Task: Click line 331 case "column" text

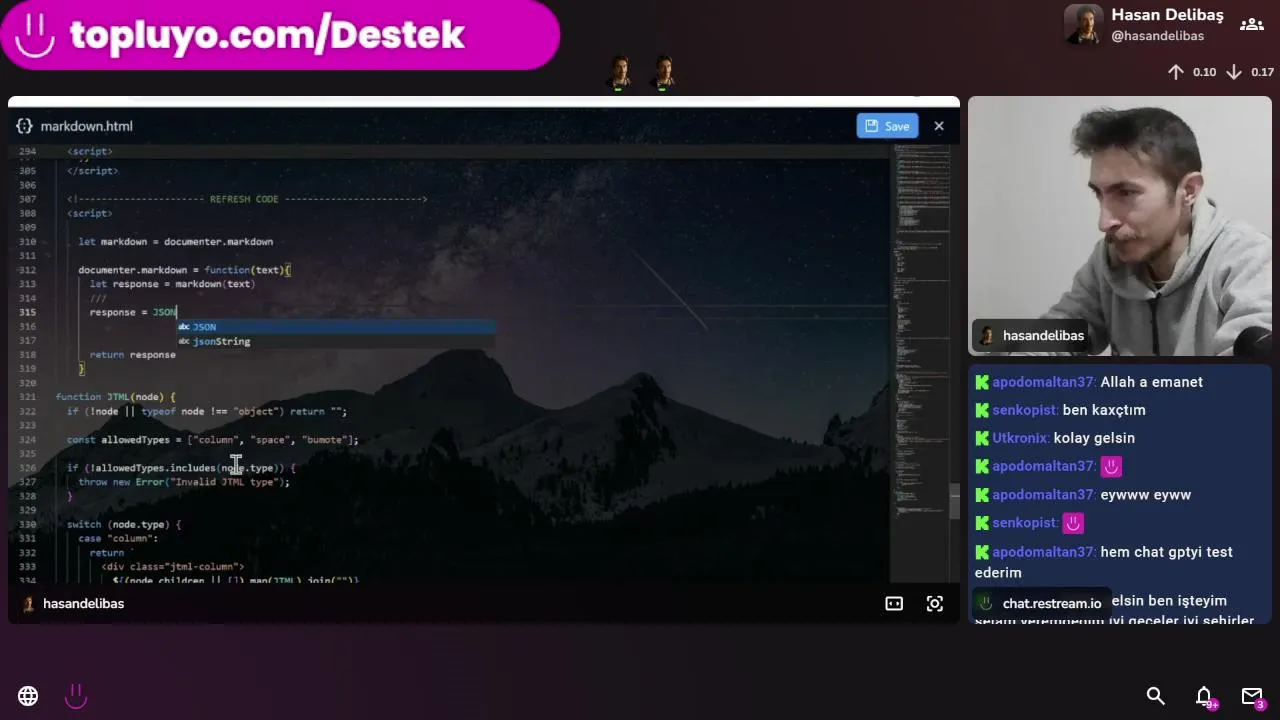Action: click(118, 539)
